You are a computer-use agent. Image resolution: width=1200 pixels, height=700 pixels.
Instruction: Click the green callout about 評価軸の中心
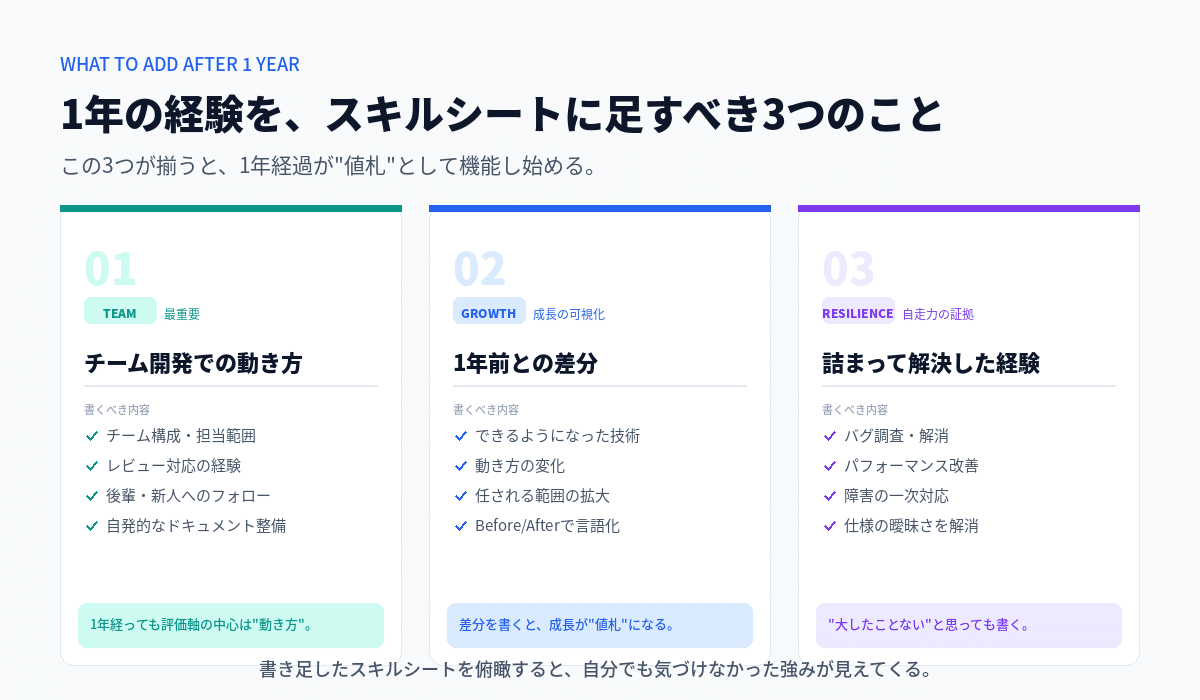click(x=231, y=625)
